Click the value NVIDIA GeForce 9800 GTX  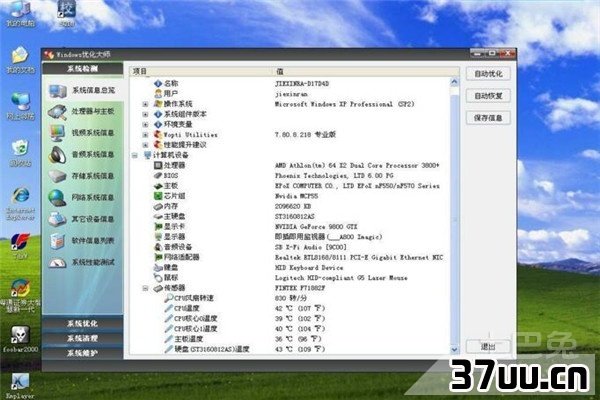coord(316,227)
